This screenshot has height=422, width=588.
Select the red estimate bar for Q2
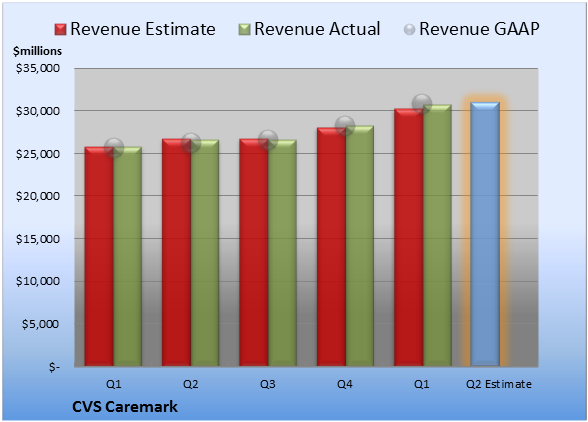176,252
